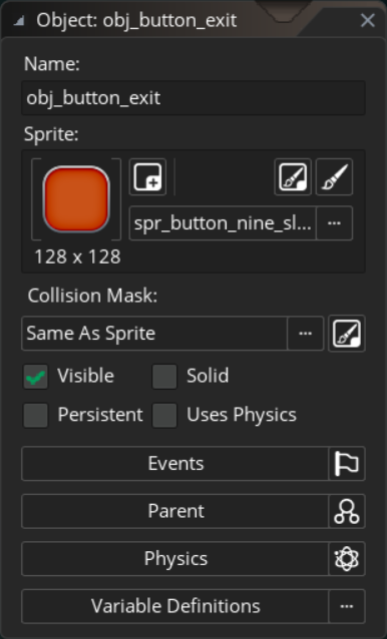This screenshot has height=639, width=387.
Task: Open the Parent button
Action: pos(175,511)
